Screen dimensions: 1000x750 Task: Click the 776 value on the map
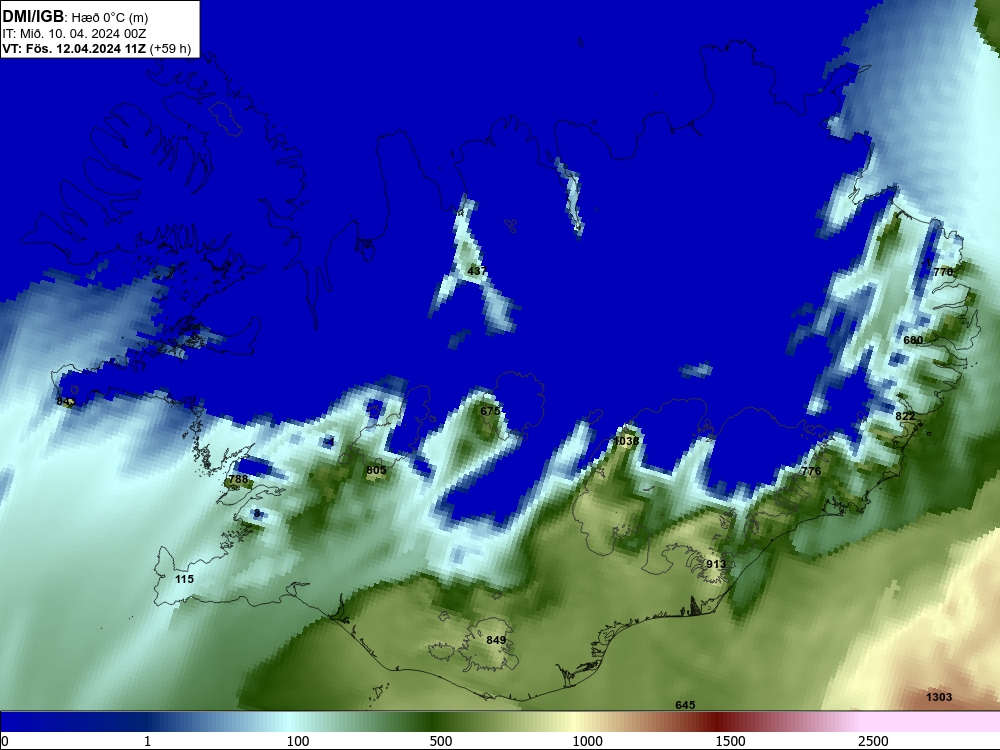[811, 471]
